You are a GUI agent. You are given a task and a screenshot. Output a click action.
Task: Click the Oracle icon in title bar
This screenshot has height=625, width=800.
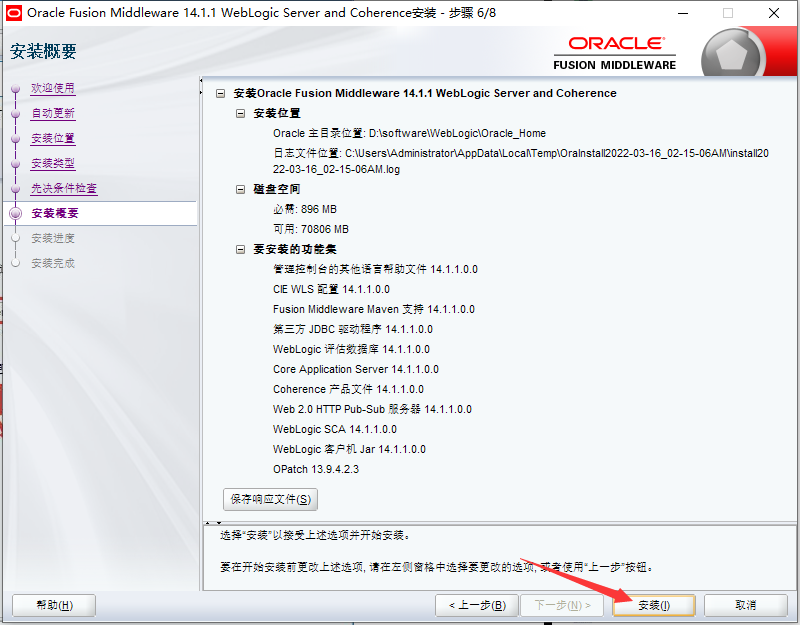pyautogui.click(x=13, y=13)
